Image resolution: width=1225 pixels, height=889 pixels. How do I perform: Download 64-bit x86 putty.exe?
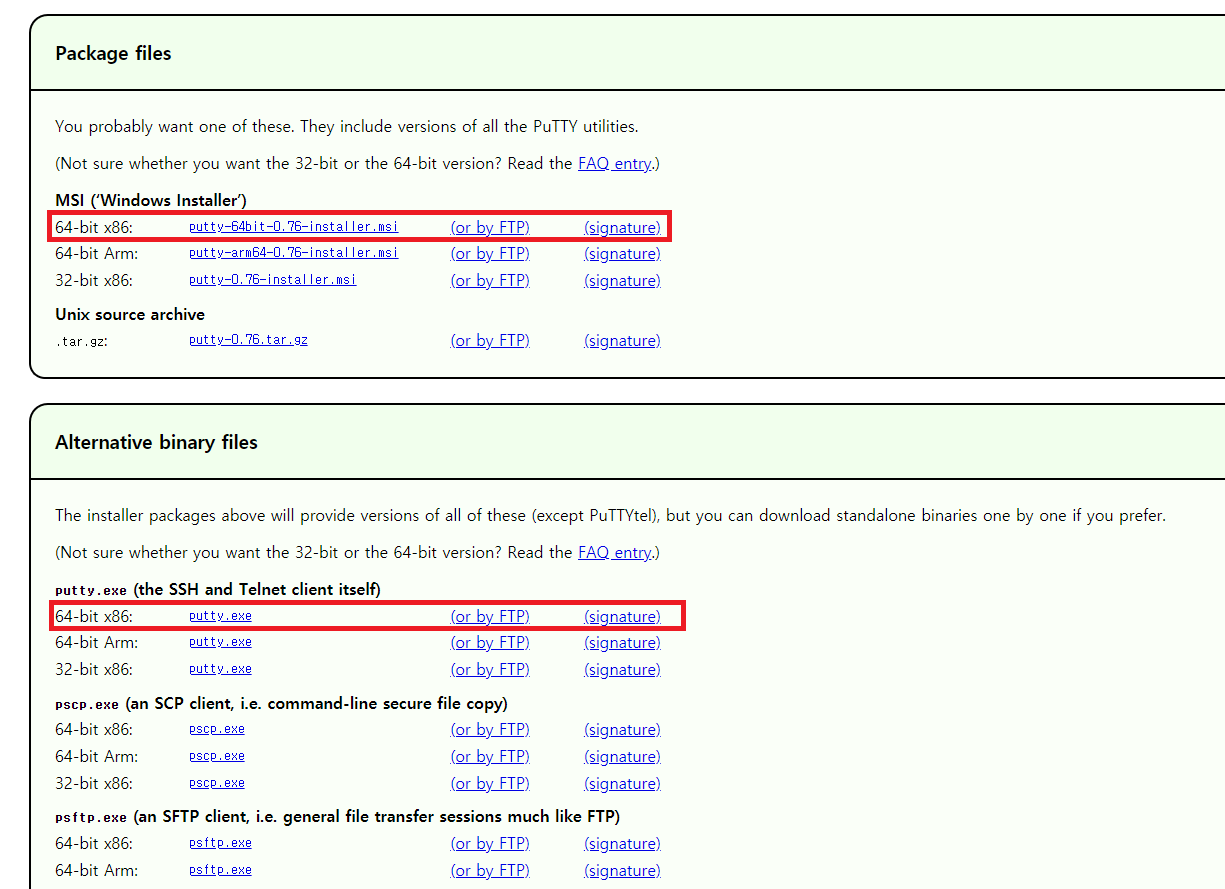pyautogui.click(x=220, y=615)
